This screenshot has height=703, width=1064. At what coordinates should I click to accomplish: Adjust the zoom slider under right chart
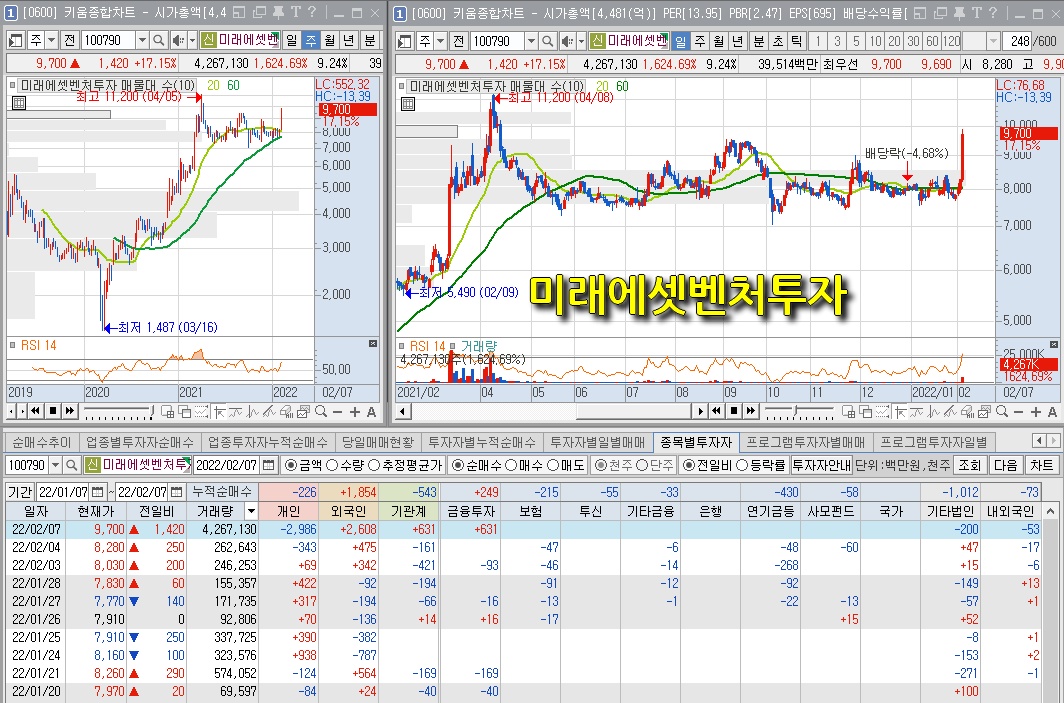coord(799,411)
